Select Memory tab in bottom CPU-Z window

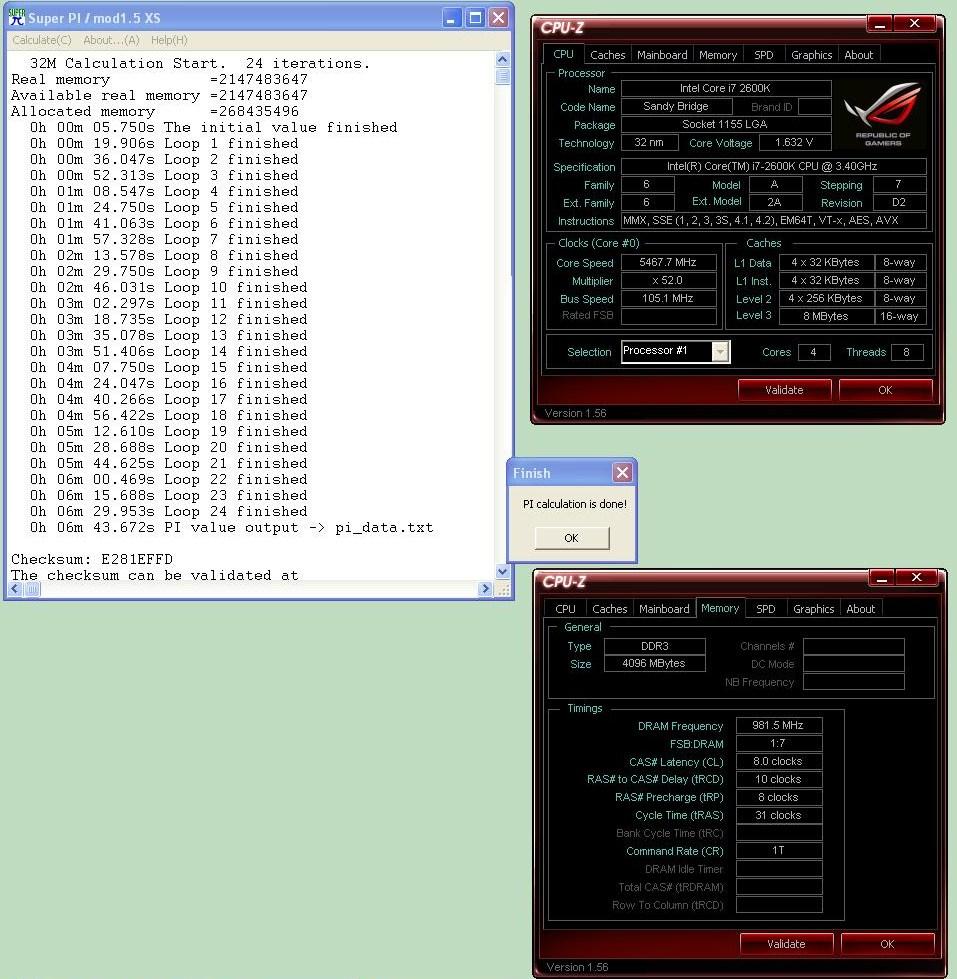point(720,608)
